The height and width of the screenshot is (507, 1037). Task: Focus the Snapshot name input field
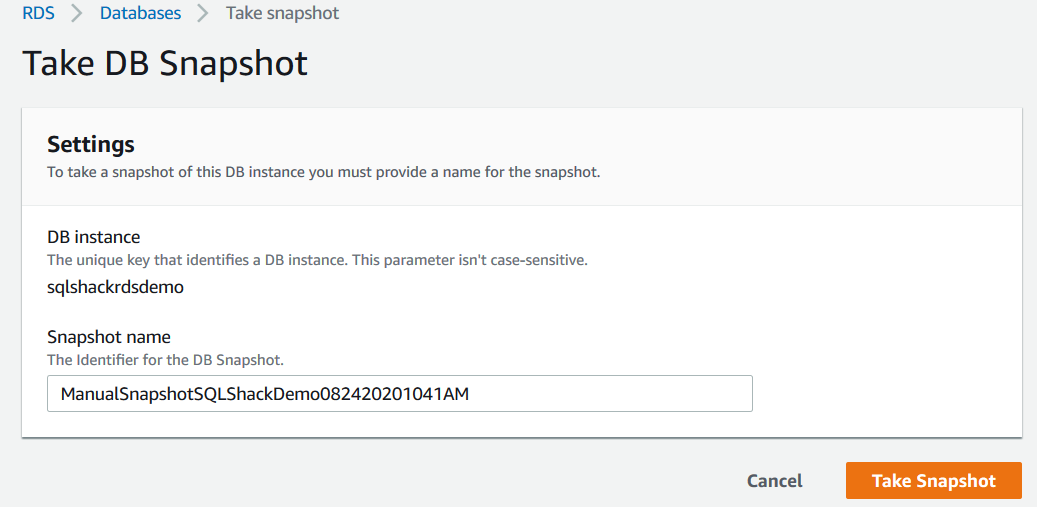[600, 394]
